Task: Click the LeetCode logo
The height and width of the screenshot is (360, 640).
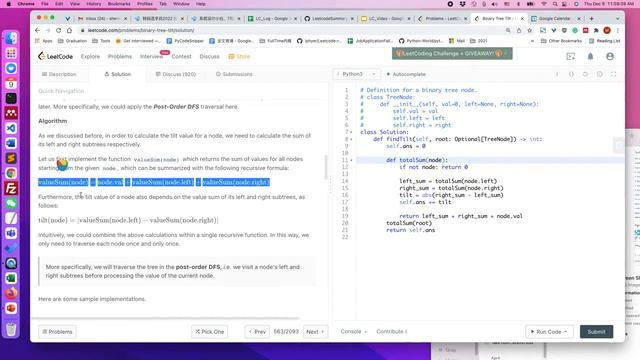Action: point(55,56)
